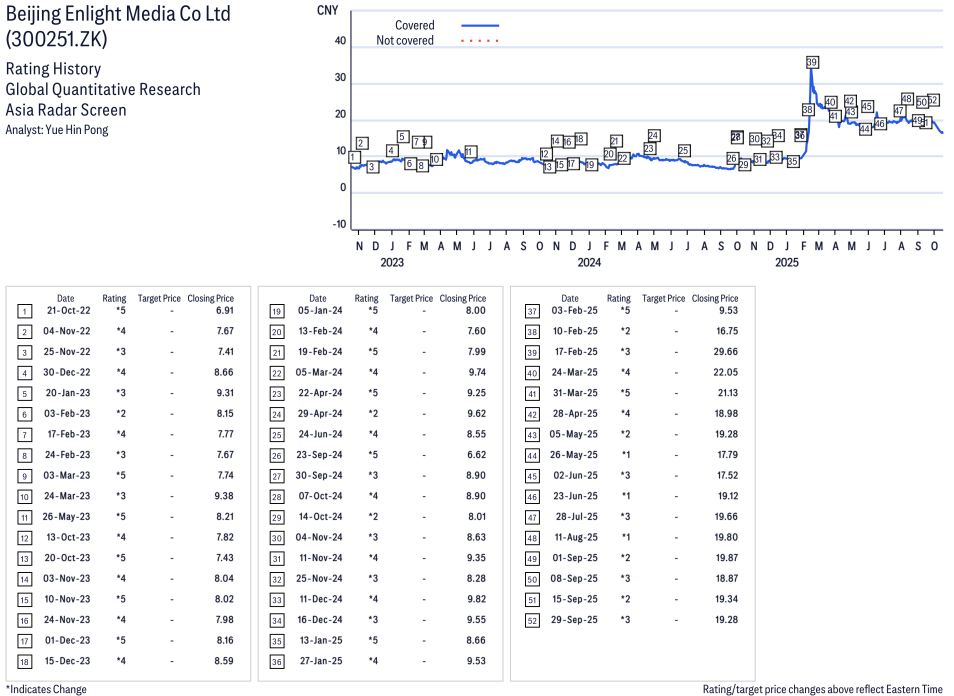Click index box 37 in the right table
This screenshot has width=954, height=696.
pyautogui.click(x=532, y=311)
